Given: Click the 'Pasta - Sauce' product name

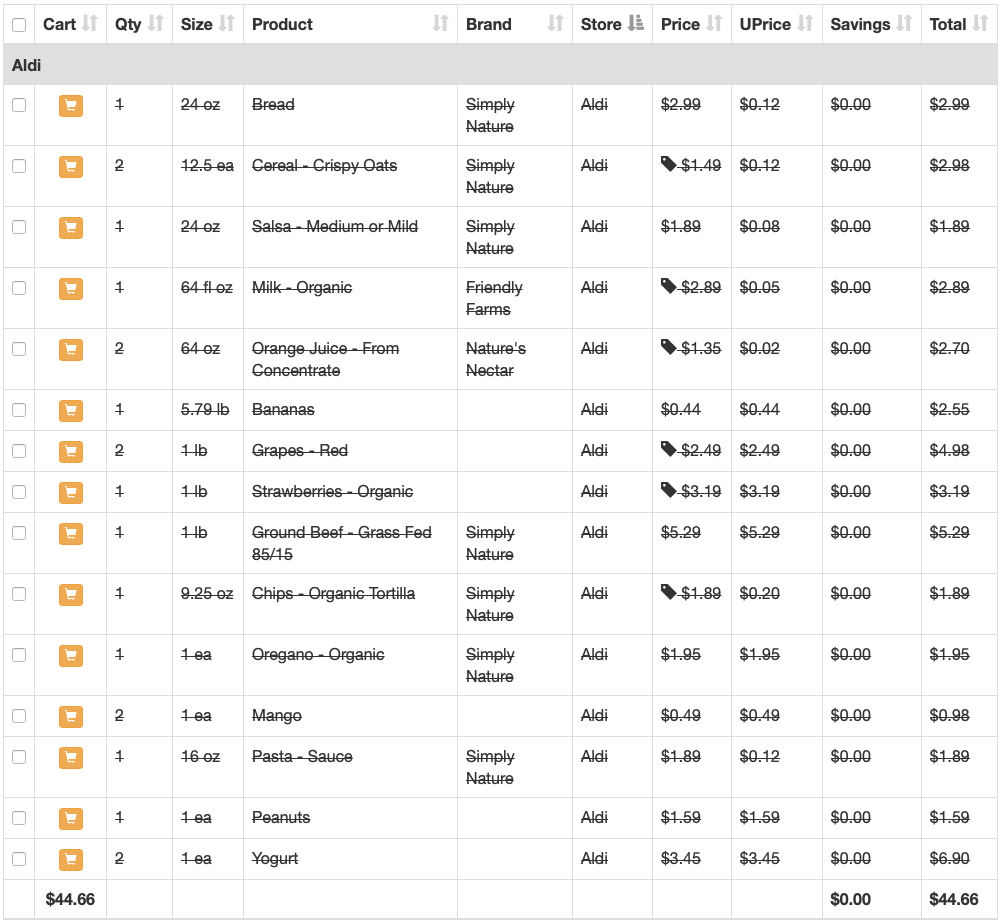Looking at the screenshot, I should pos(302,756).
